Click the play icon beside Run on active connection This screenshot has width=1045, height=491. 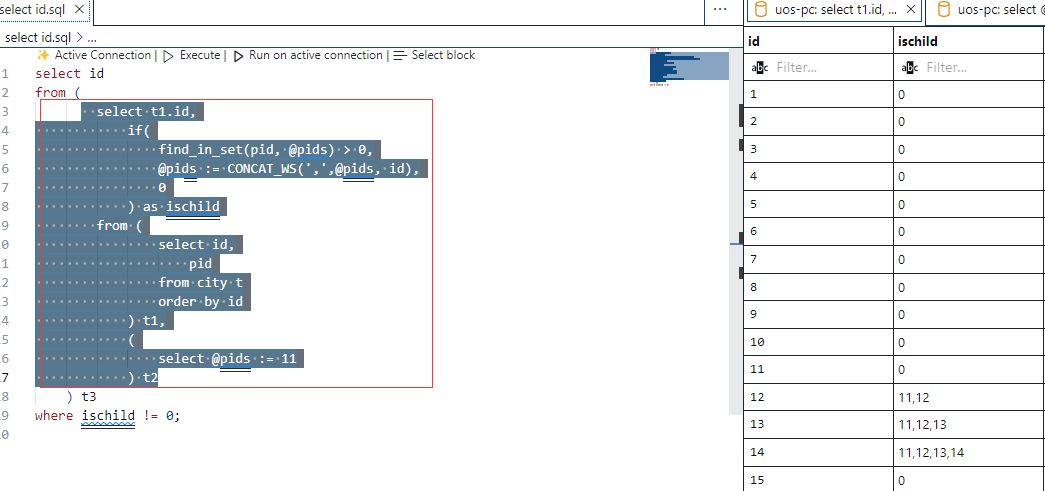coord(239,56)
